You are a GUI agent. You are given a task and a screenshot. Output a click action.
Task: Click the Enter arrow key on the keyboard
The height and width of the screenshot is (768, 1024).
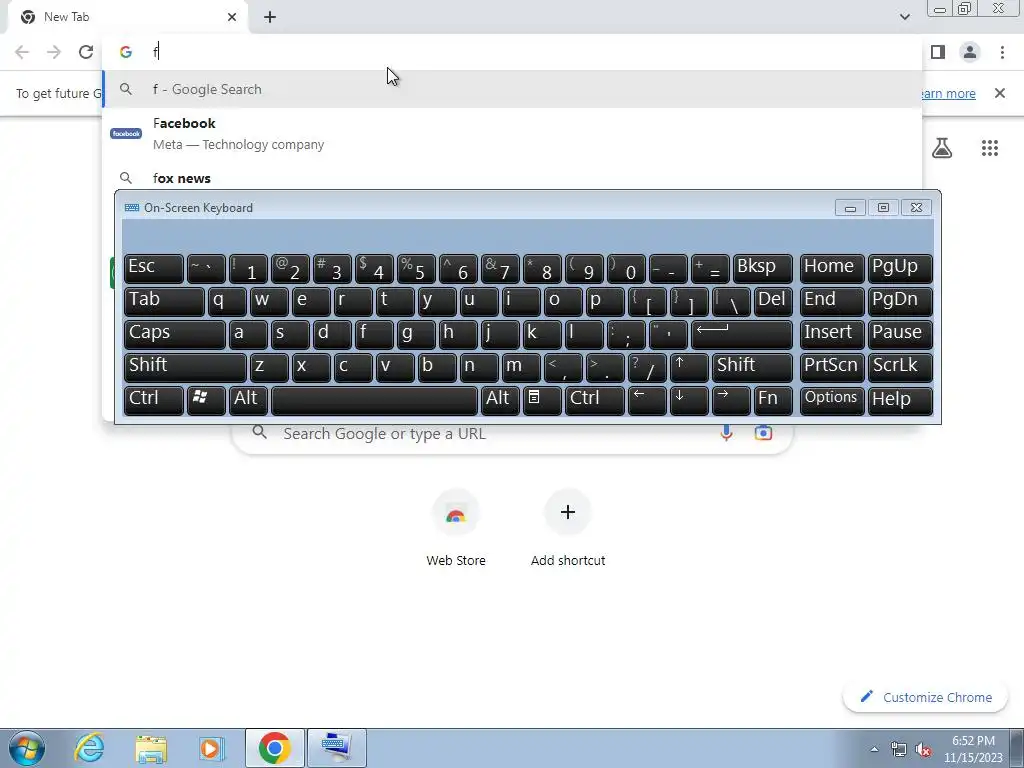(742, 334)
